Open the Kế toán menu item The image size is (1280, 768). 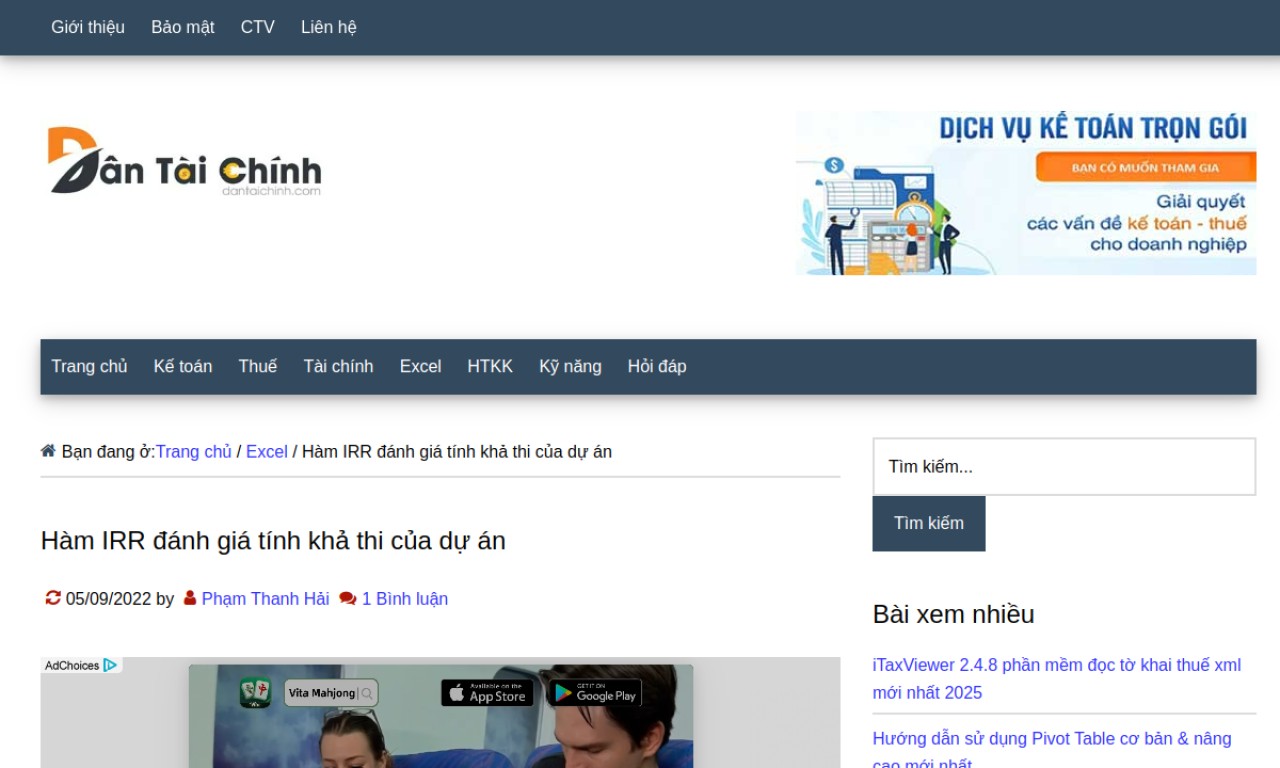pos(183,366)
